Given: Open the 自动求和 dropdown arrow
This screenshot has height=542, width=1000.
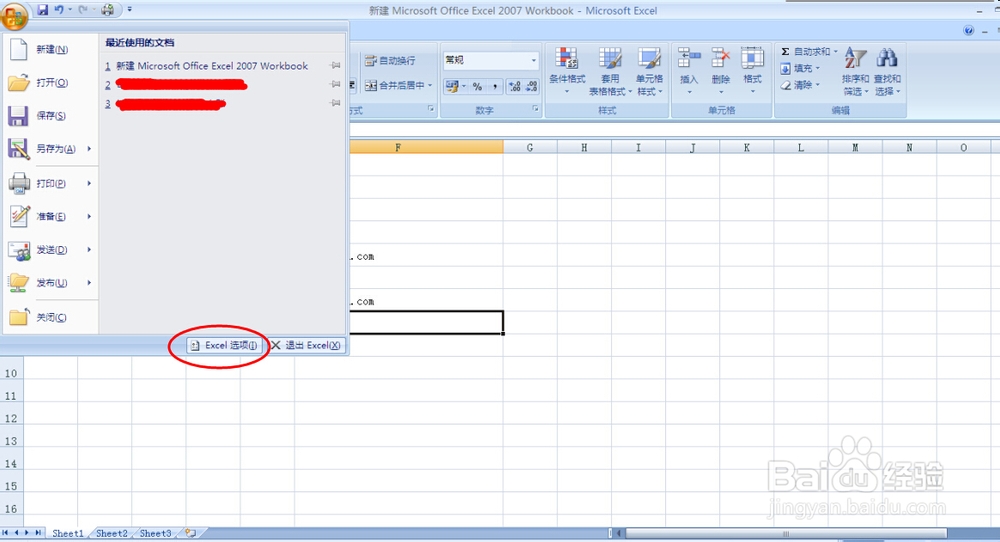Looking at the screenshot, I should (835, 51).
